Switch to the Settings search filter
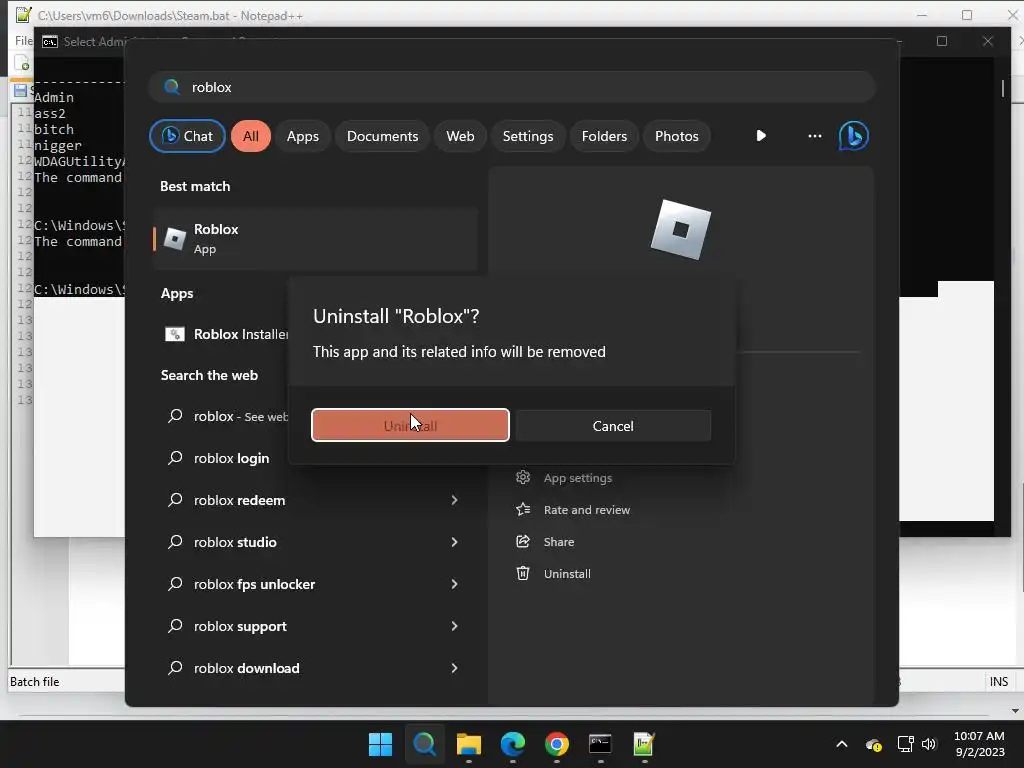The height and width of the screenshot is (768, 1024). pyautogui.click(x=528, y=136)
